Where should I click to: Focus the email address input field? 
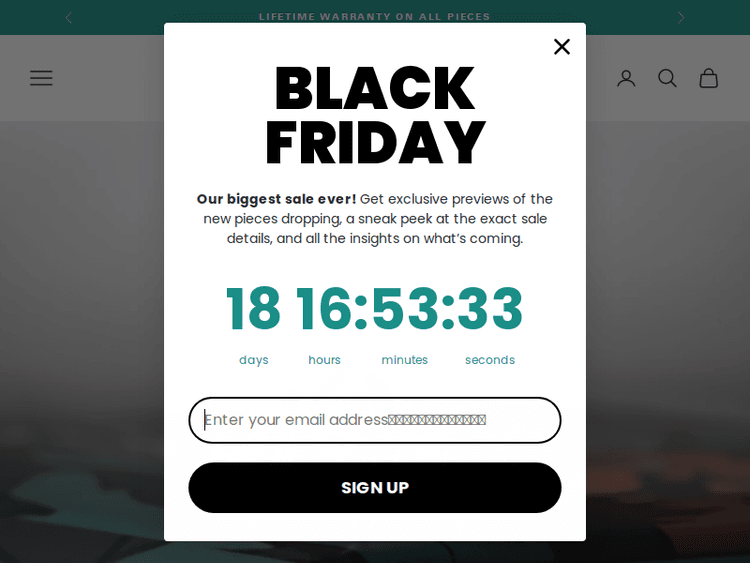point(374,420)
